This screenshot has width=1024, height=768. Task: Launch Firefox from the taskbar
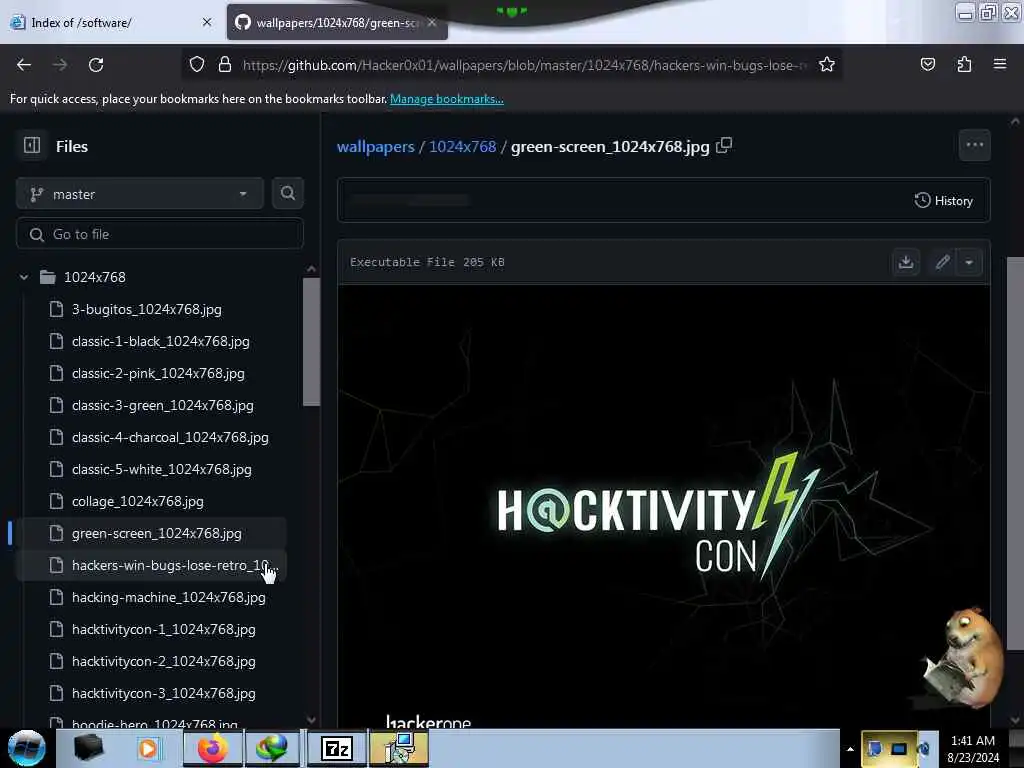pos(213,748)
